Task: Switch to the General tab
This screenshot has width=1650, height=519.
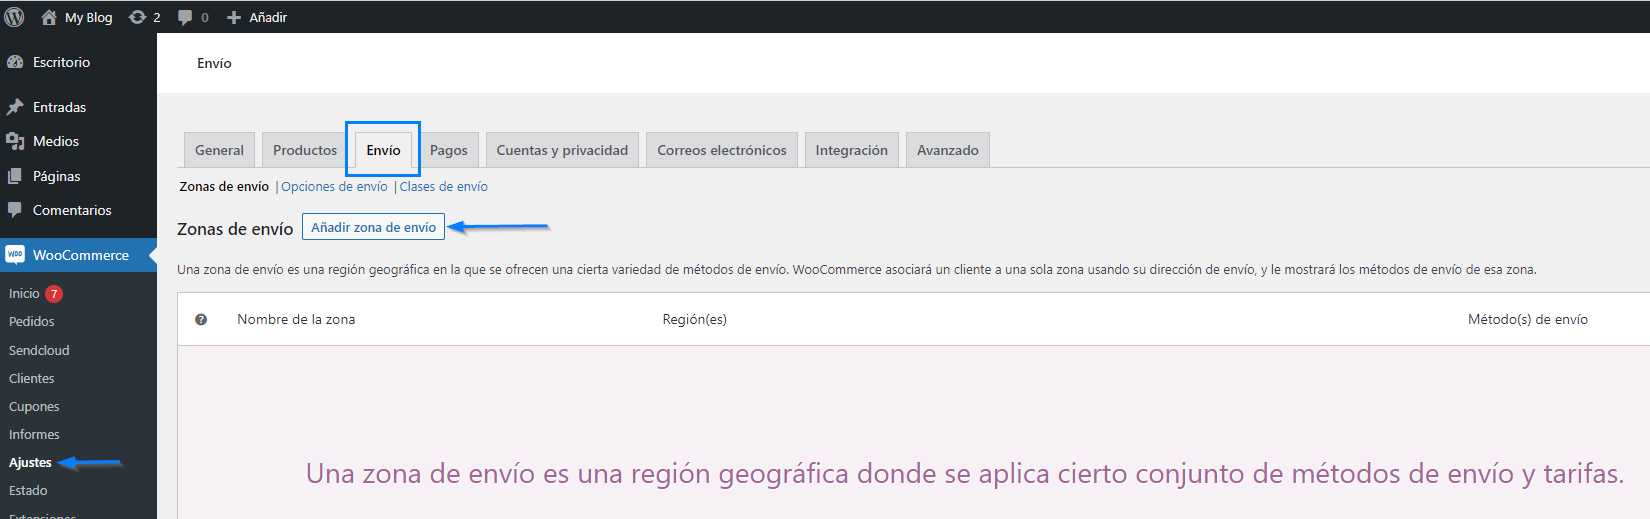Action: coord(219,150)
